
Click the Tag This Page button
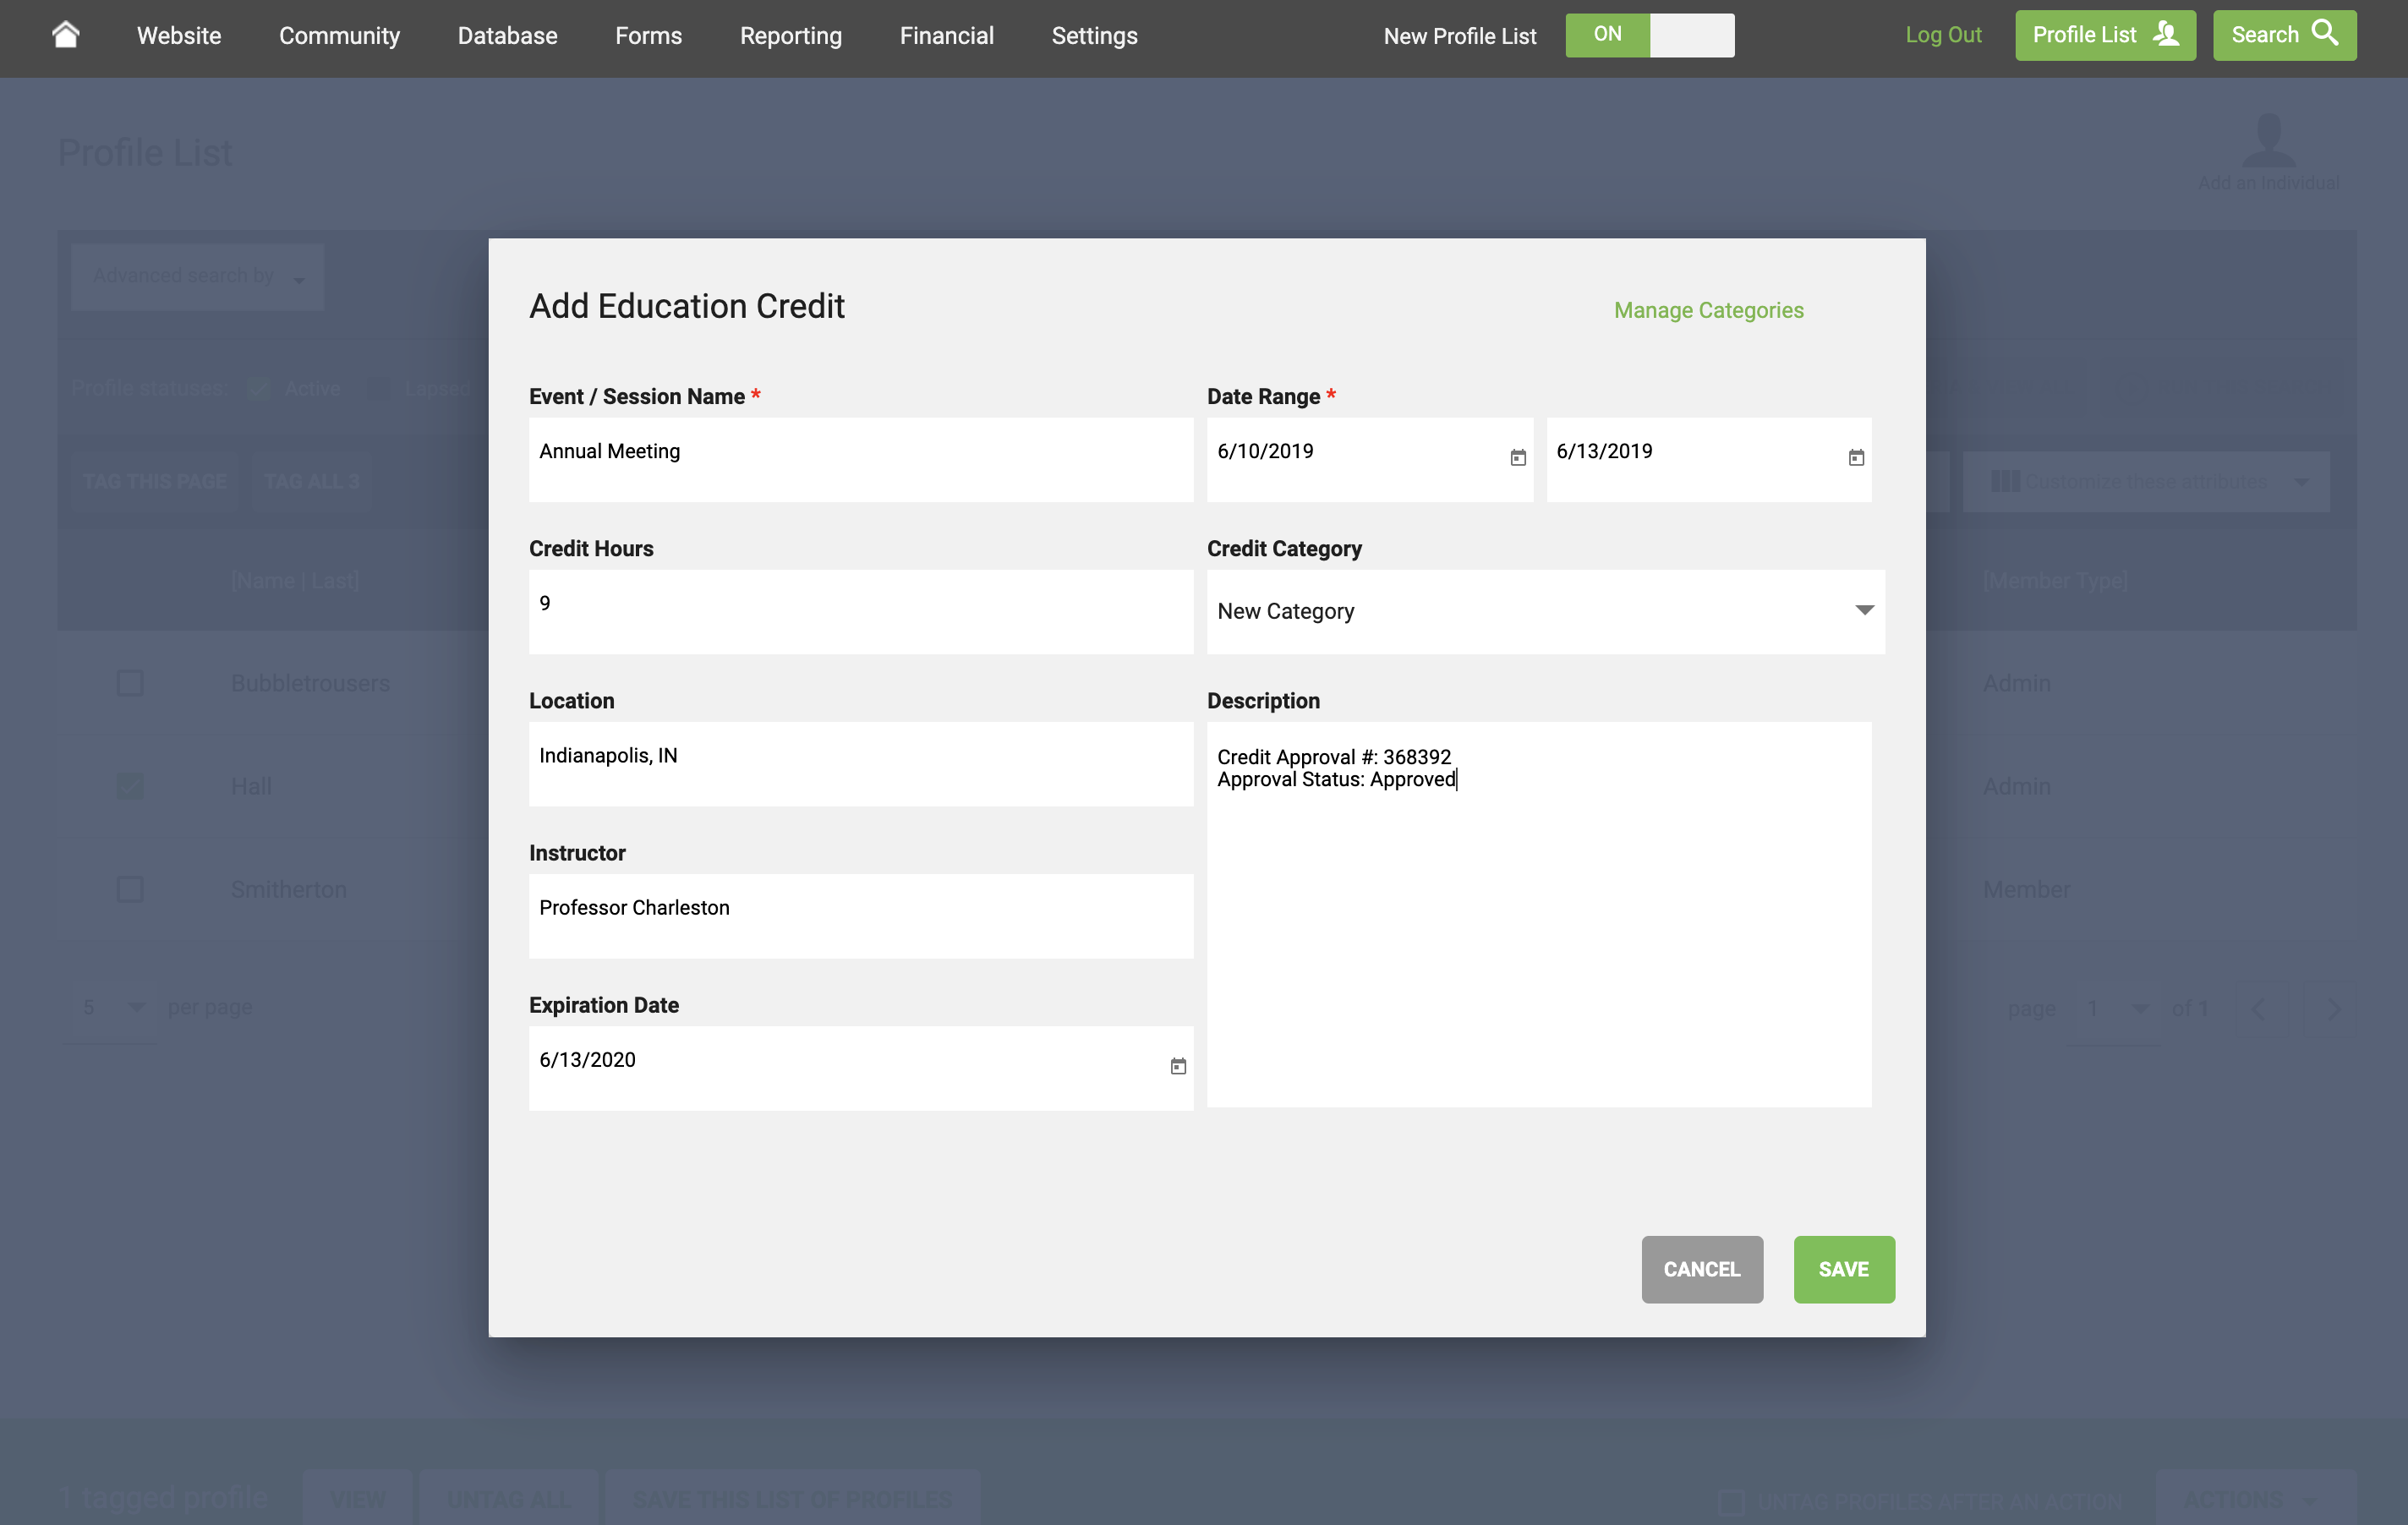coord(155,481)
